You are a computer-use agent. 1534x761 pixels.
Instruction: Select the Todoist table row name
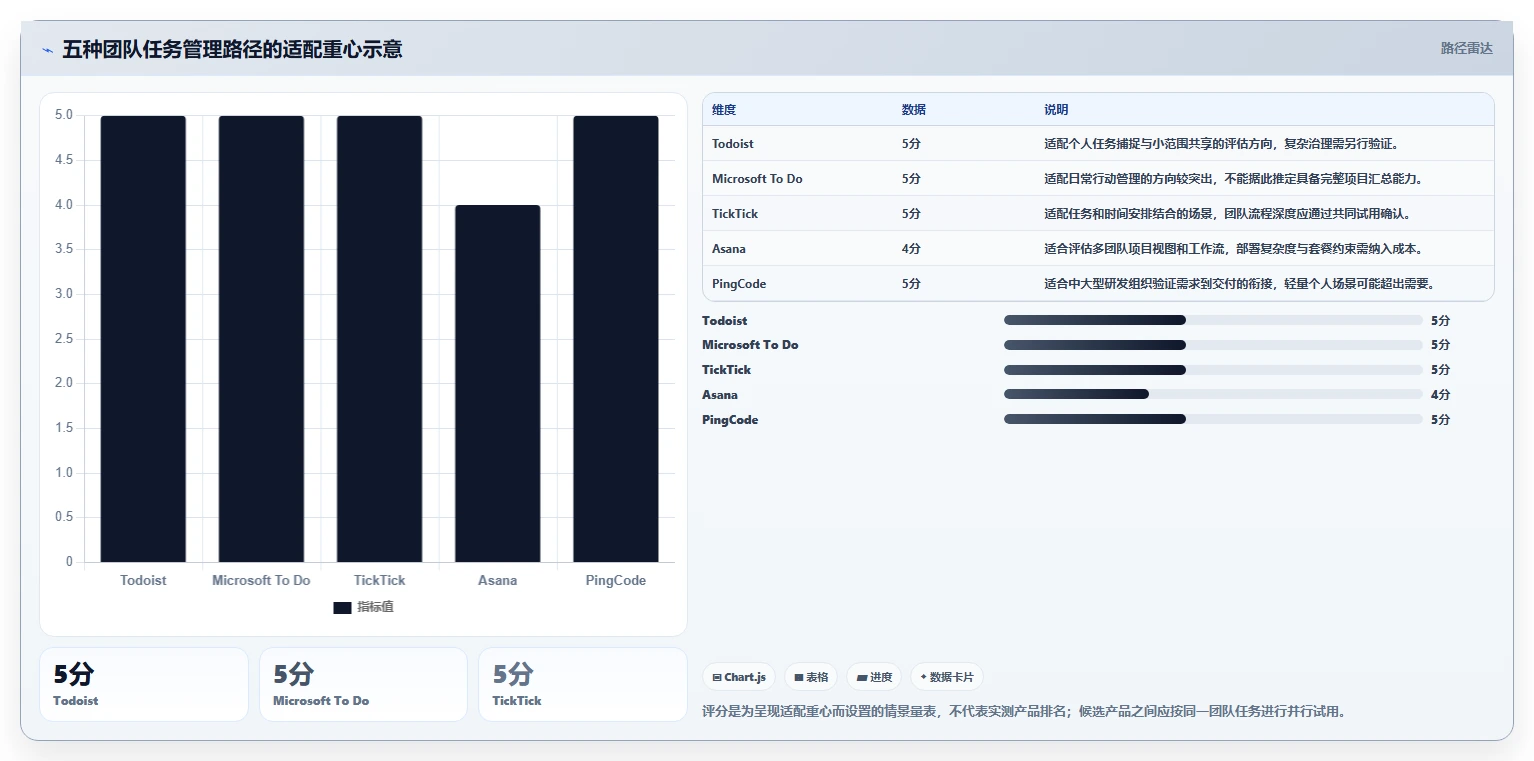(x=733, y=144)
